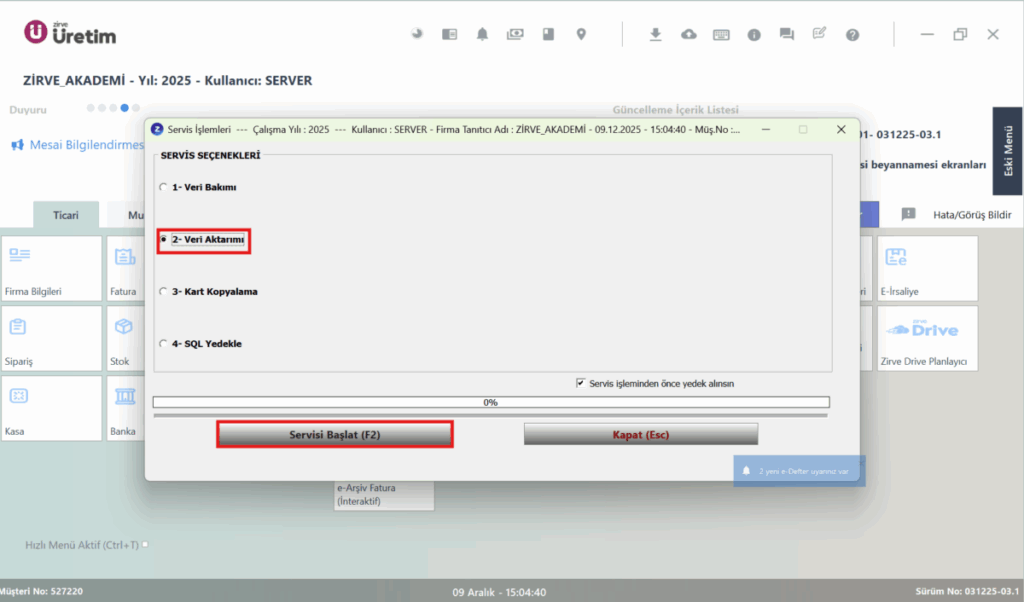This screenshot has width=1024, height=602.
Task: Click Güncelleme İçerik Listesi heading
Action: (675, 110)
